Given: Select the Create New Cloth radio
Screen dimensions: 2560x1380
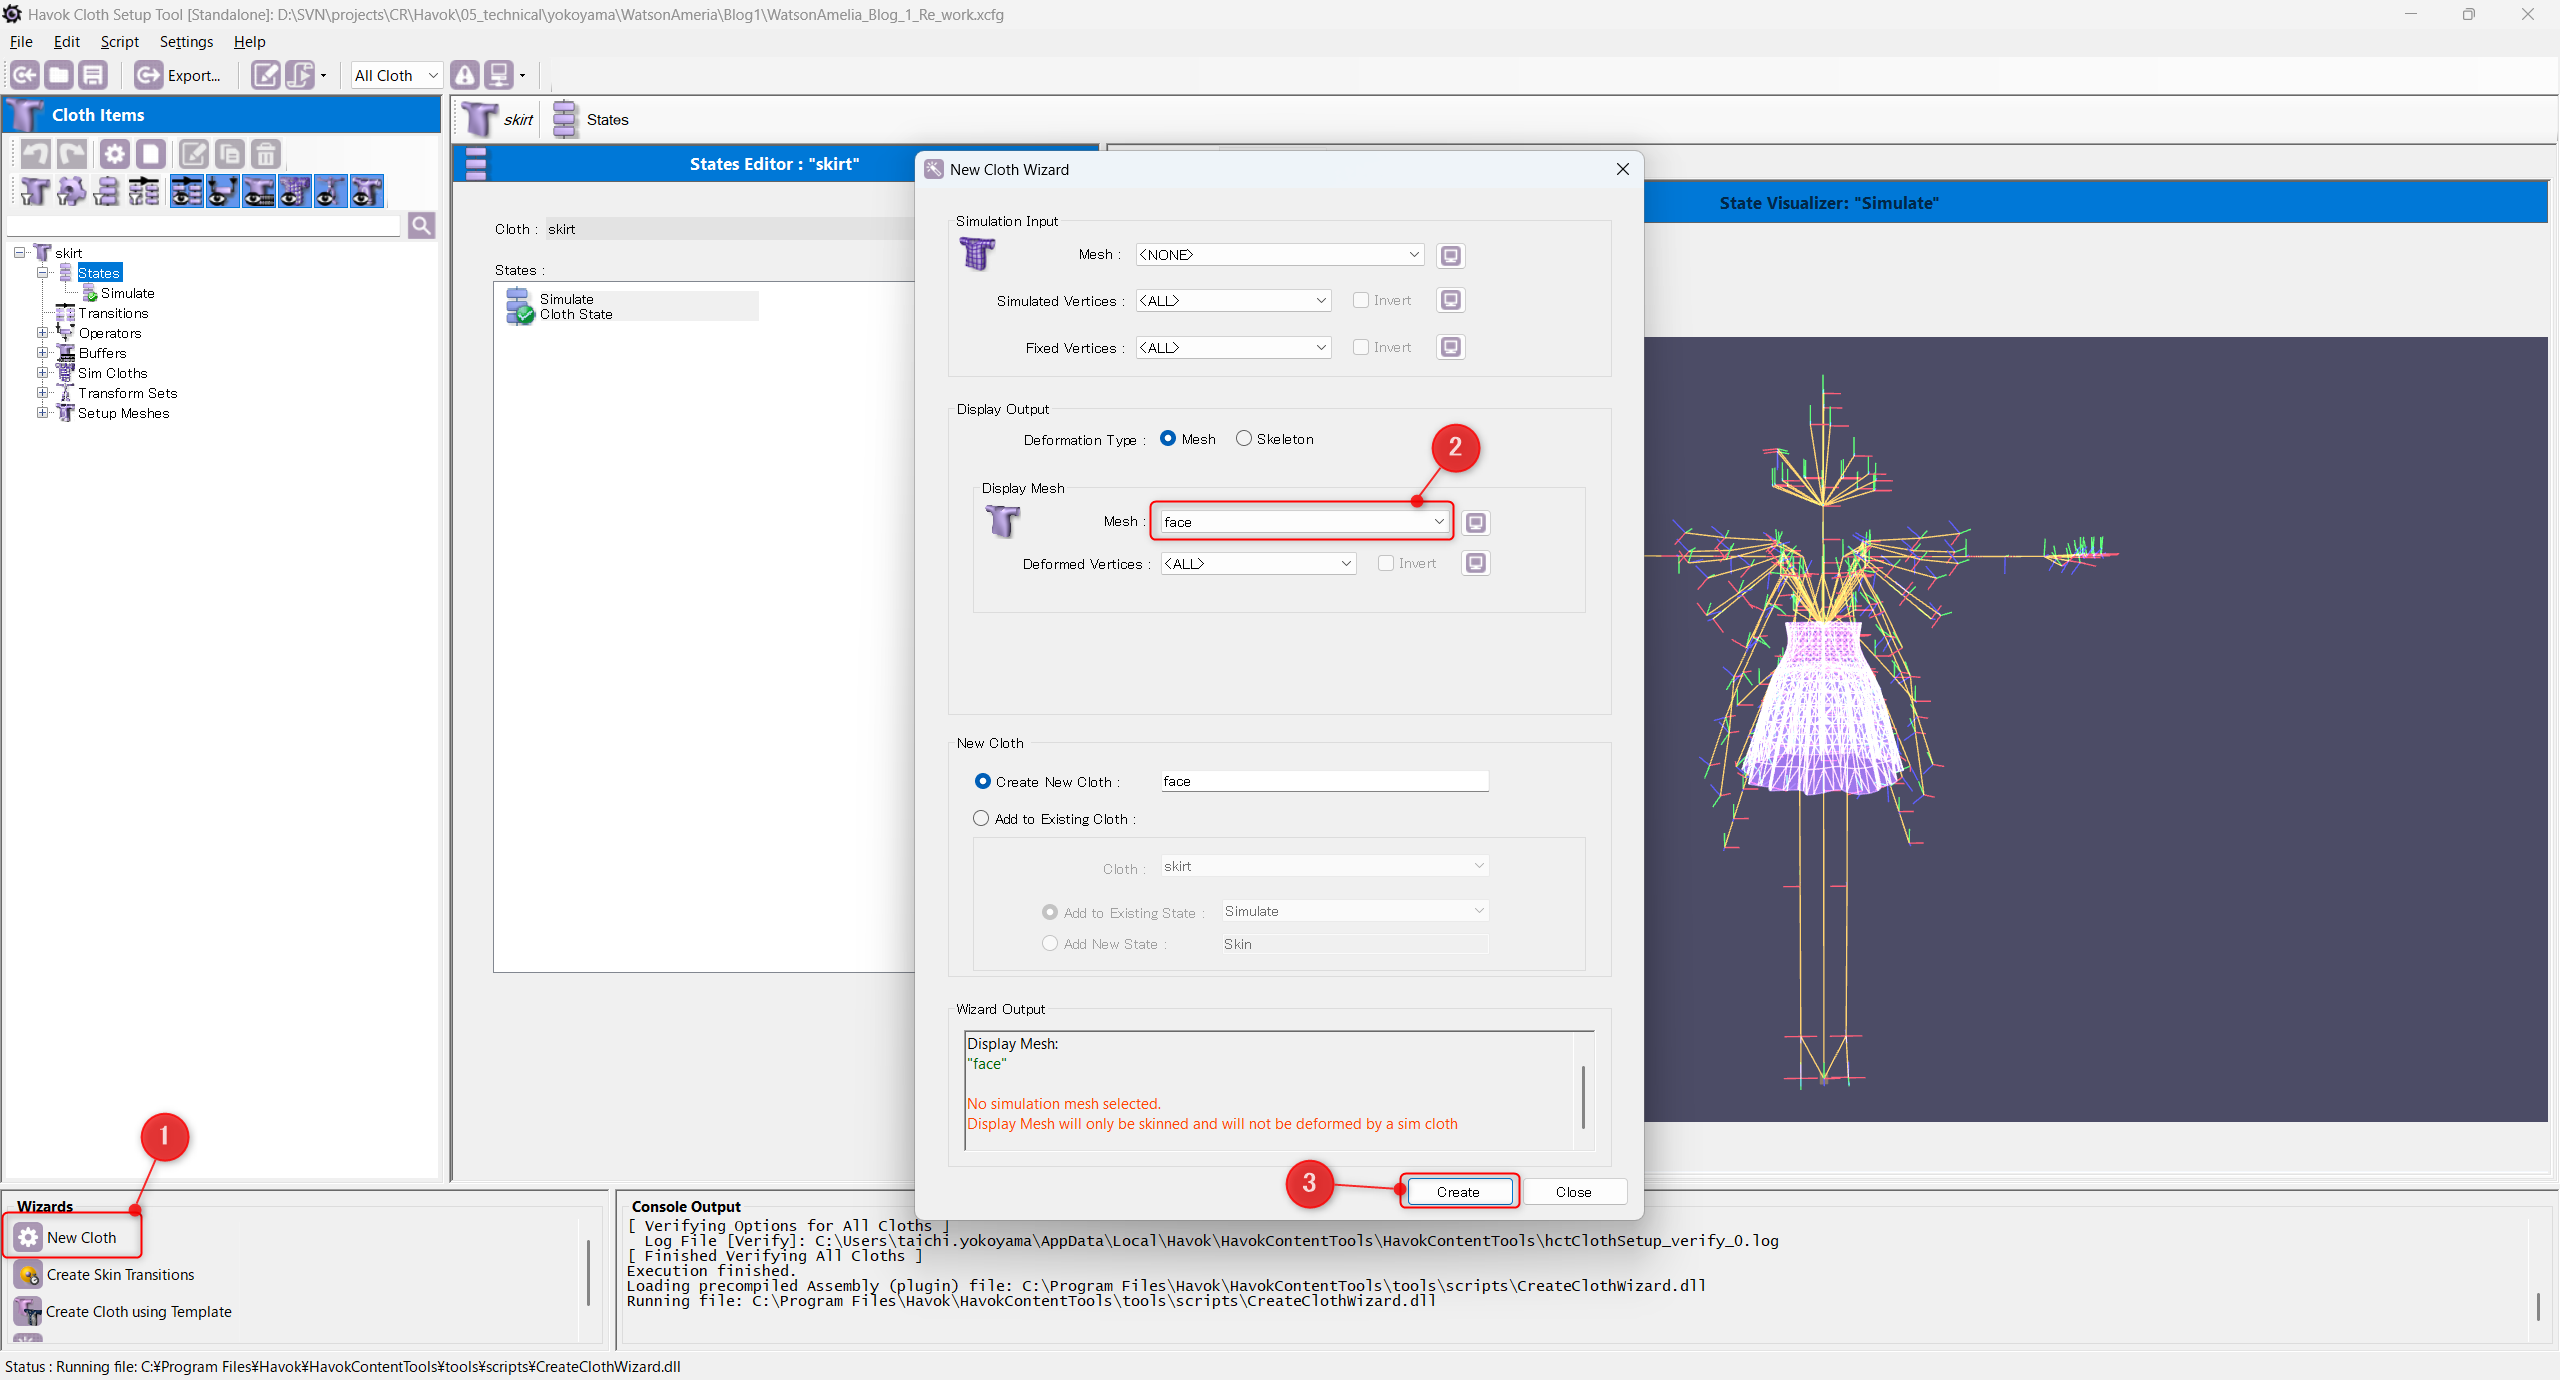Looking at the screenshot, I should coord(982,781).
